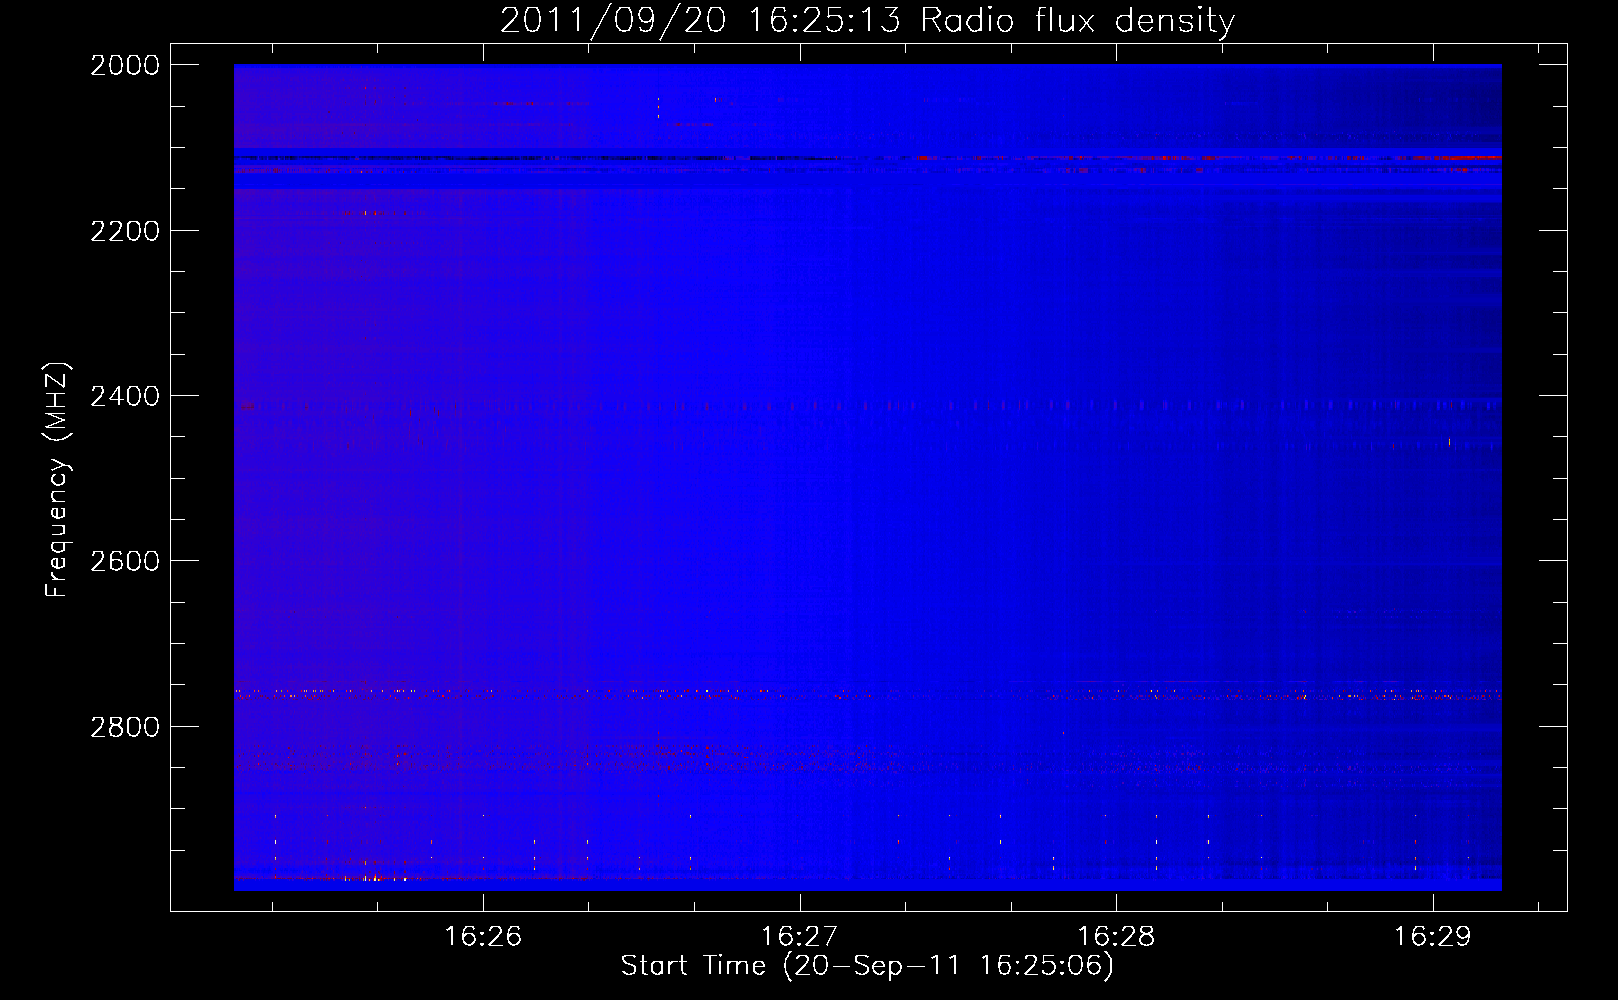Click the 'Frequency (MHZ)' y-axis title
Image resolution: width=1618 pixels, height=1000 pixels.
coord(57,480)
